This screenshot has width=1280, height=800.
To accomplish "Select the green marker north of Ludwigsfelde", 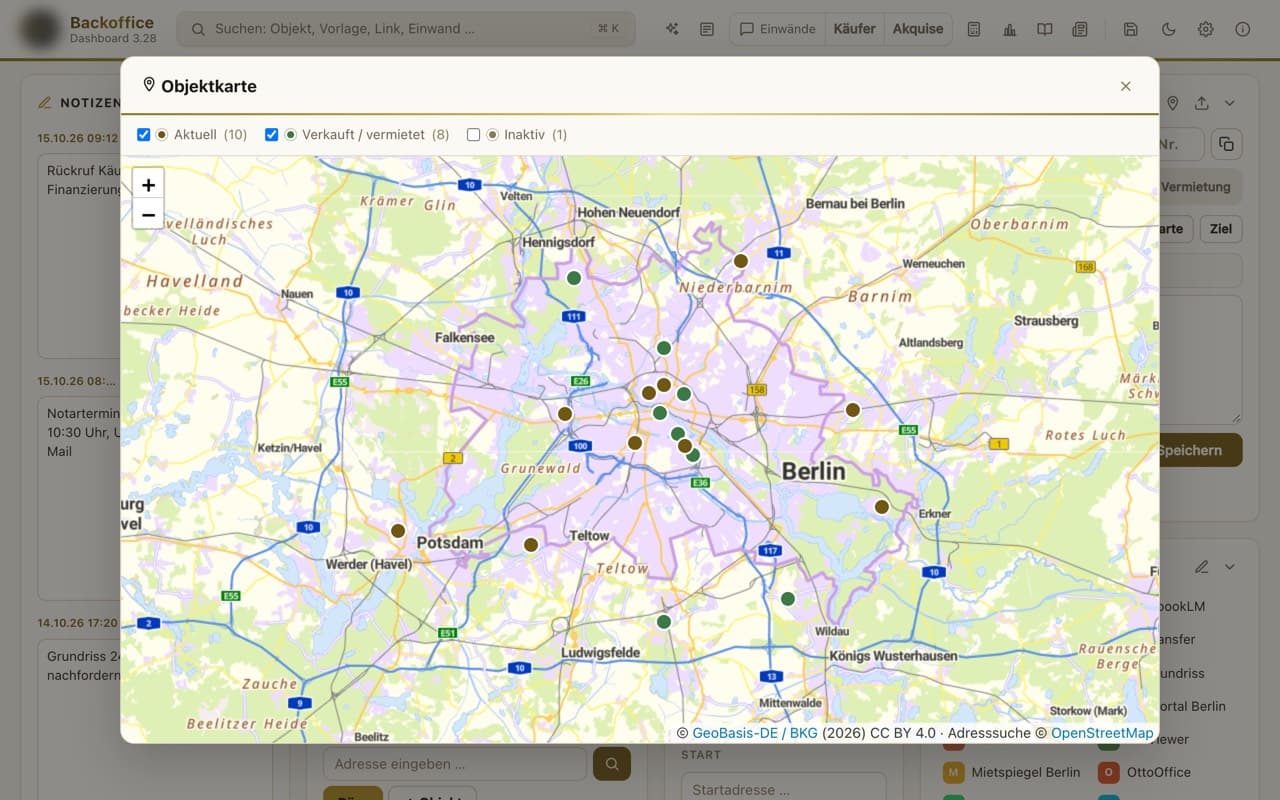I will coord(664,622).
